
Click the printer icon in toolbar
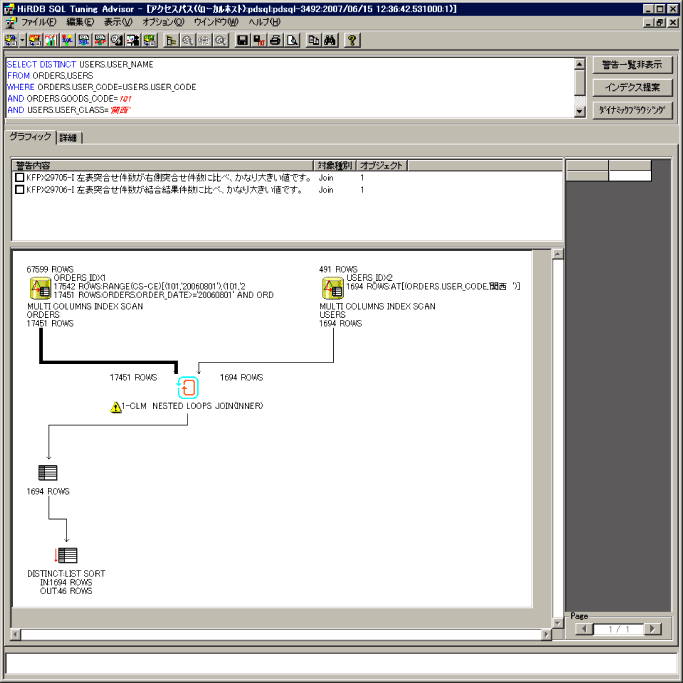click(x=275, y=41)
